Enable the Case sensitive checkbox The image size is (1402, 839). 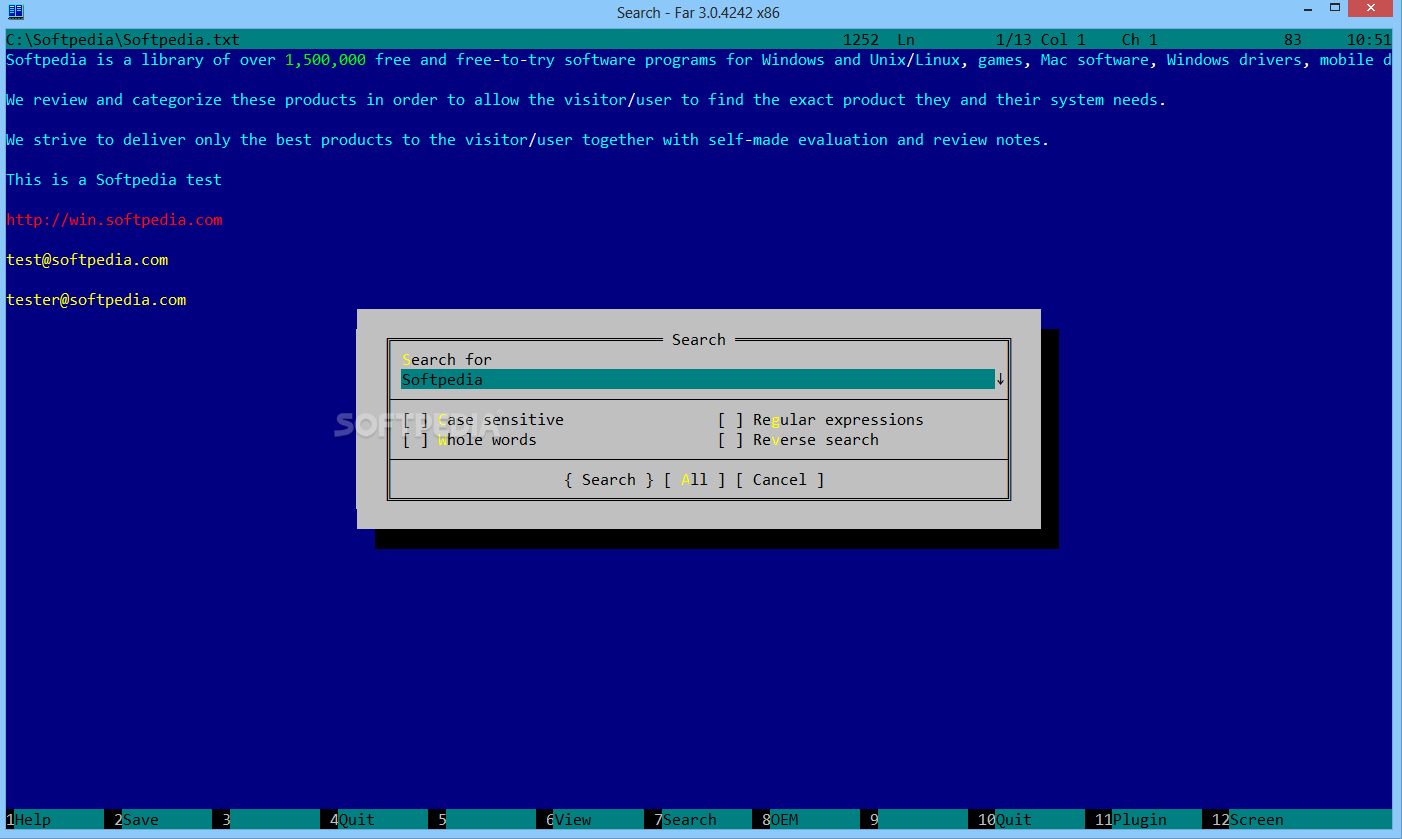[x=483, y=420]
